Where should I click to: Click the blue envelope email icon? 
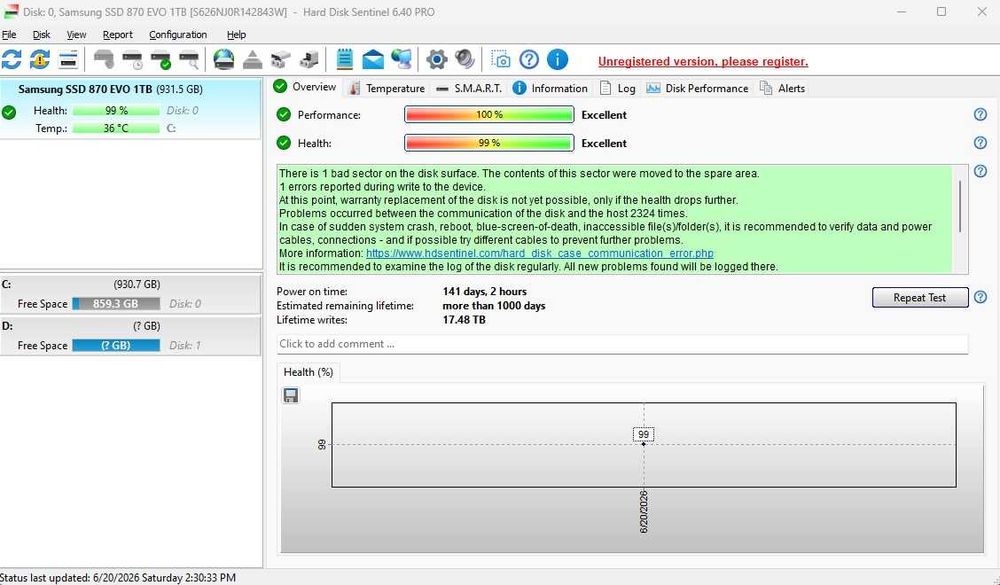[x=373, y=60]
